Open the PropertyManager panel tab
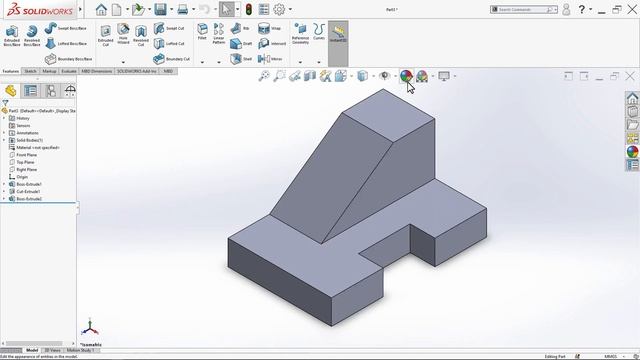 click(31, 91)
